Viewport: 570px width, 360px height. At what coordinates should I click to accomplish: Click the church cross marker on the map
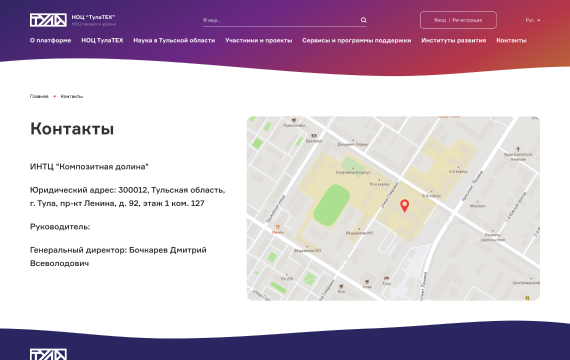click(x=518, y=149)
